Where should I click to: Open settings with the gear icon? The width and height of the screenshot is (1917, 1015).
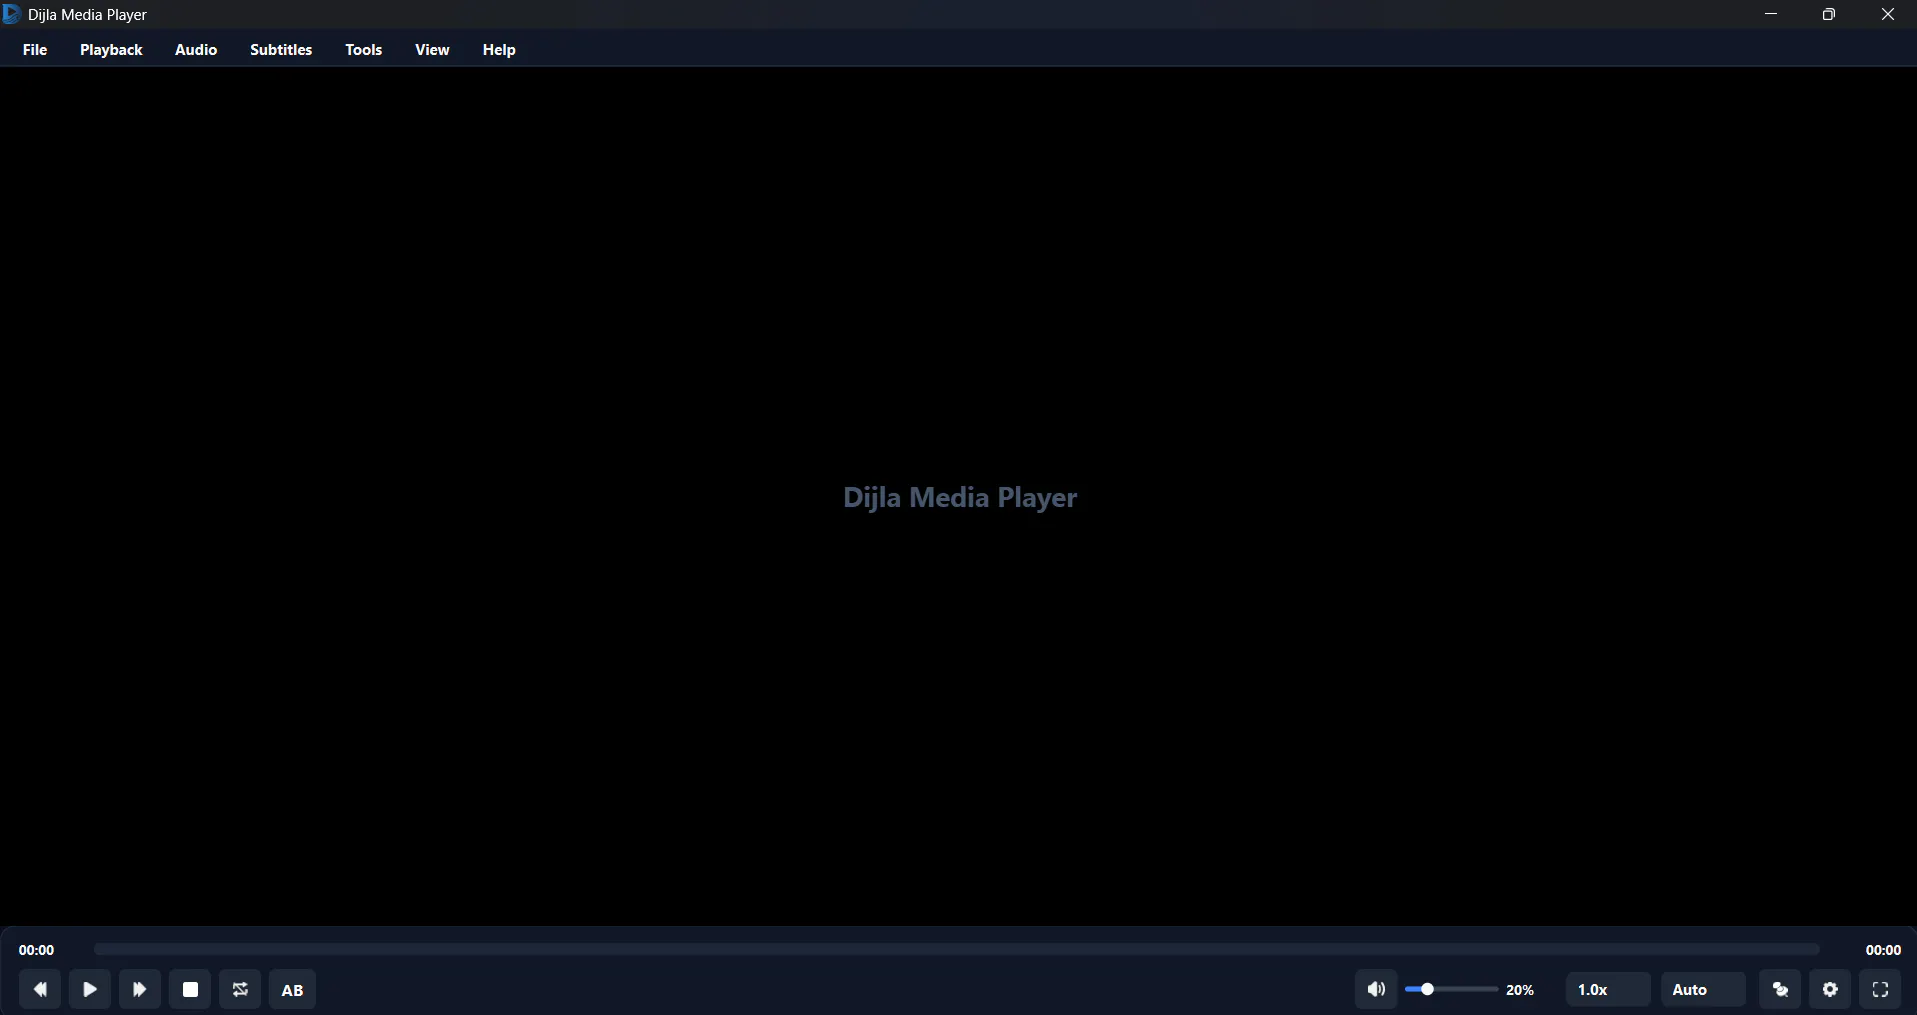click(1831, 990)
